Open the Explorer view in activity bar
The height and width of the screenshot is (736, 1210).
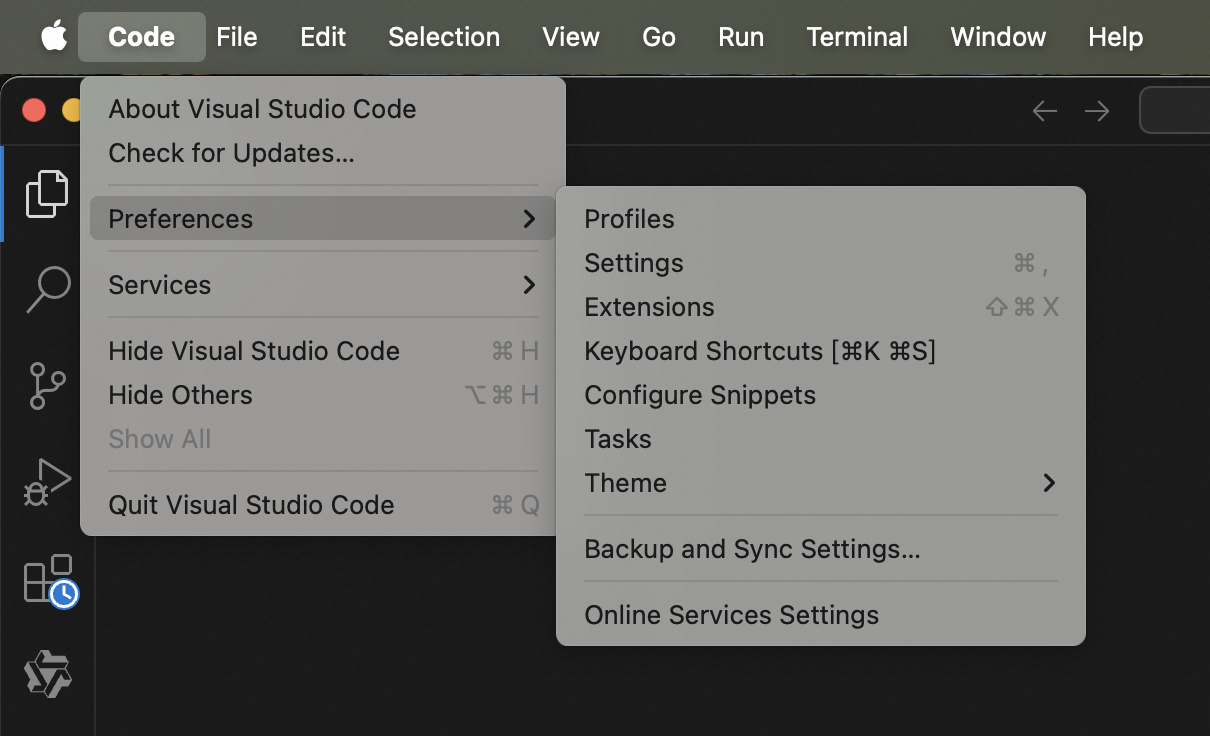pyautogui.click(x=47, y=193)
